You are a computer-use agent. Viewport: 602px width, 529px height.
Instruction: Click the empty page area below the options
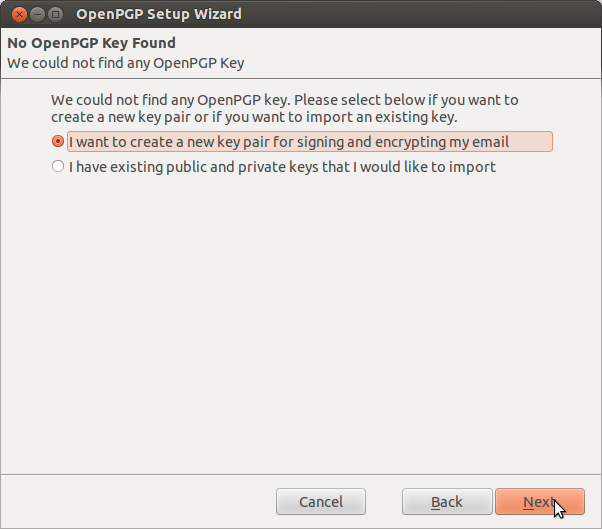[301, 322]
